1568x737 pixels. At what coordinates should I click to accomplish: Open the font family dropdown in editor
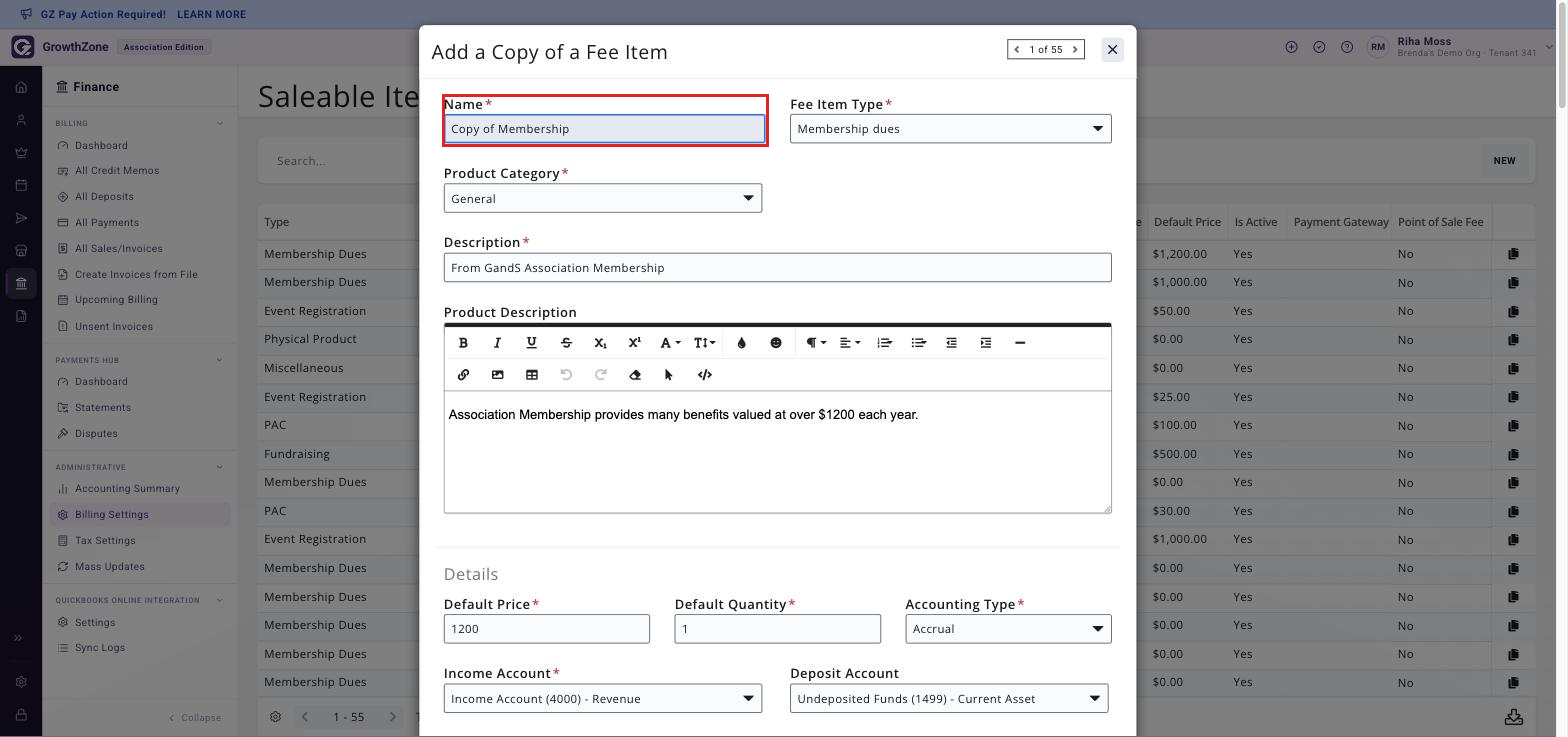(x=669, y=343)
